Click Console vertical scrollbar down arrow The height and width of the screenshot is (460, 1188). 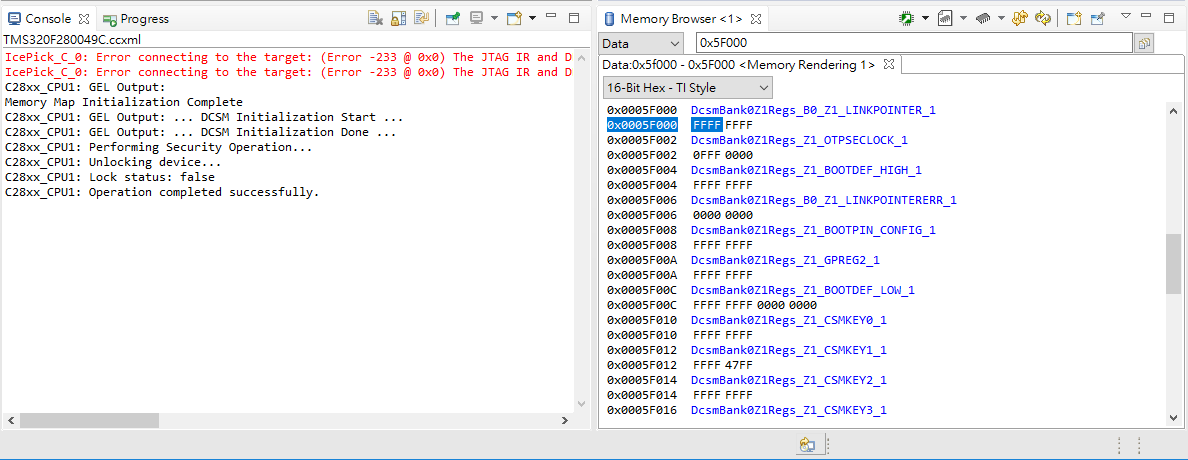click(x=581, y=405)
